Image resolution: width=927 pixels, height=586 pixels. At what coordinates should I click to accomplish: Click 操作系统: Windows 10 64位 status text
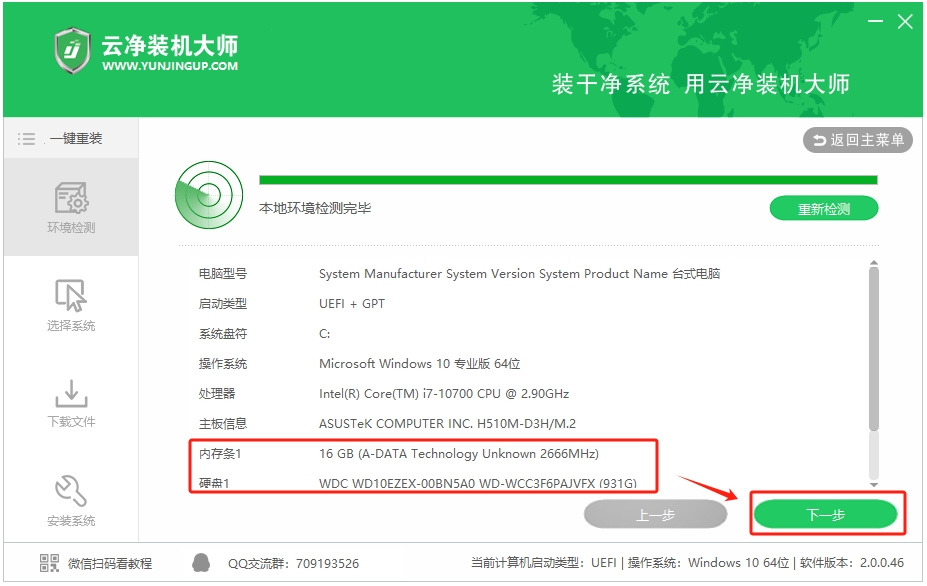[x=708, y=563]
